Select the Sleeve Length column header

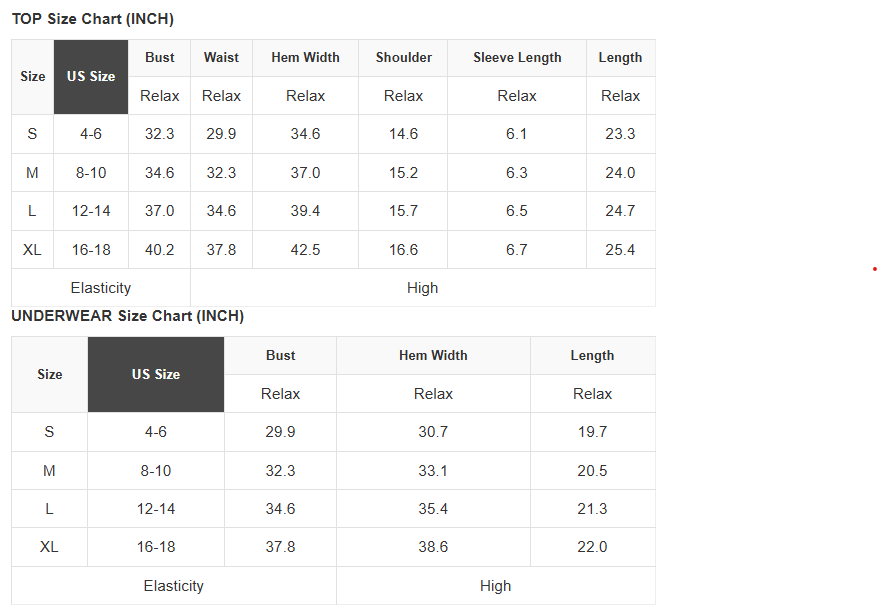point(517,58)
